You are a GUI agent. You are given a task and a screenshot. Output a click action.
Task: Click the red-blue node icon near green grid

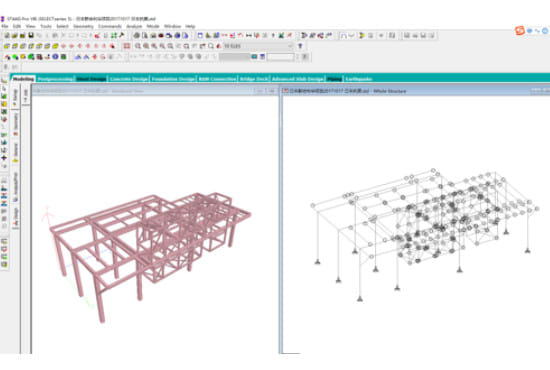pos(98,35)
